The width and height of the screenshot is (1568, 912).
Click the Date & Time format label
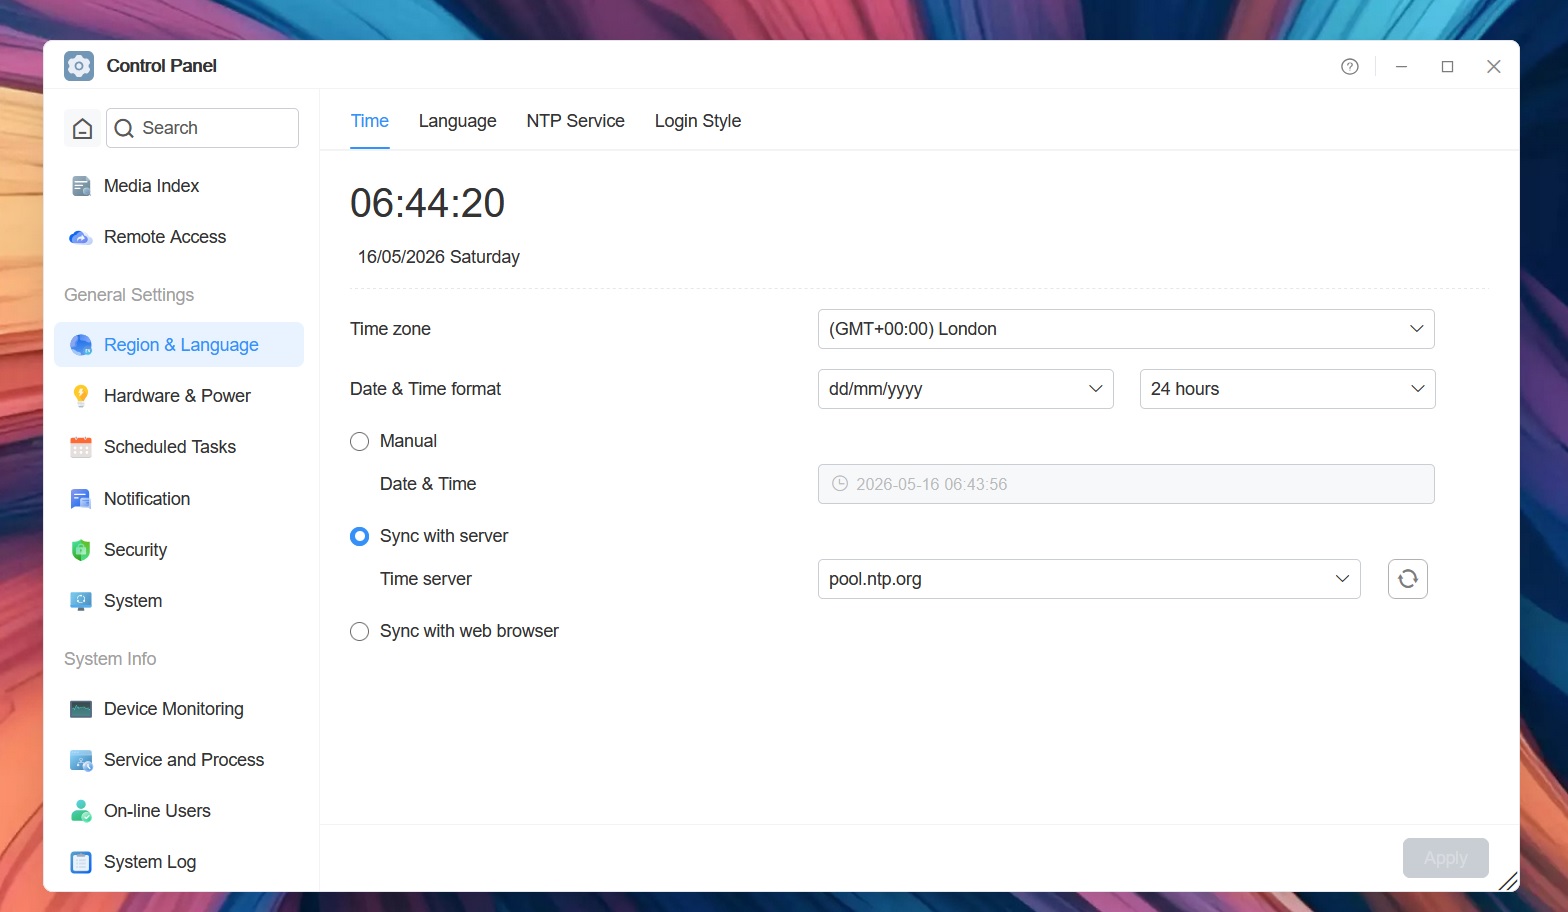(425, 389)
